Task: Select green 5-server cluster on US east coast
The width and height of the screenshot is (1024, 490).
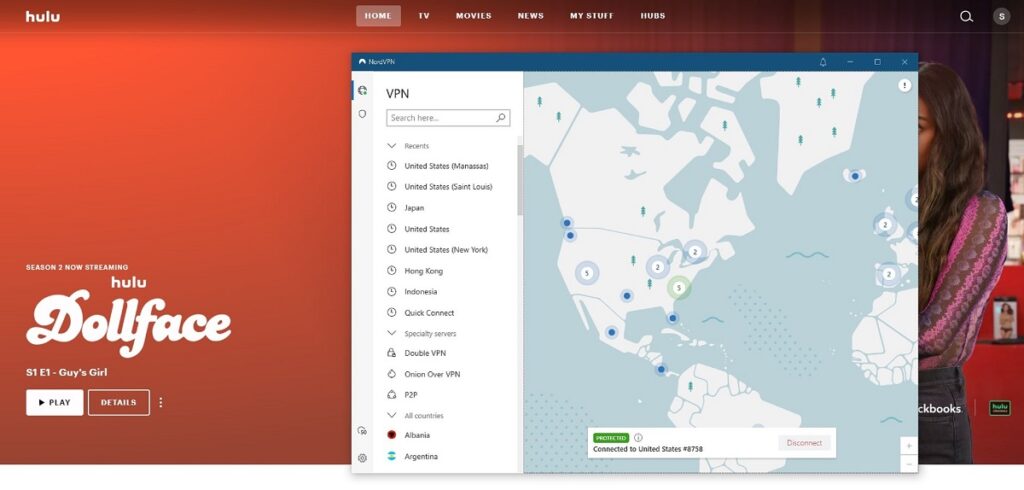Action: [x=679, y=287]
